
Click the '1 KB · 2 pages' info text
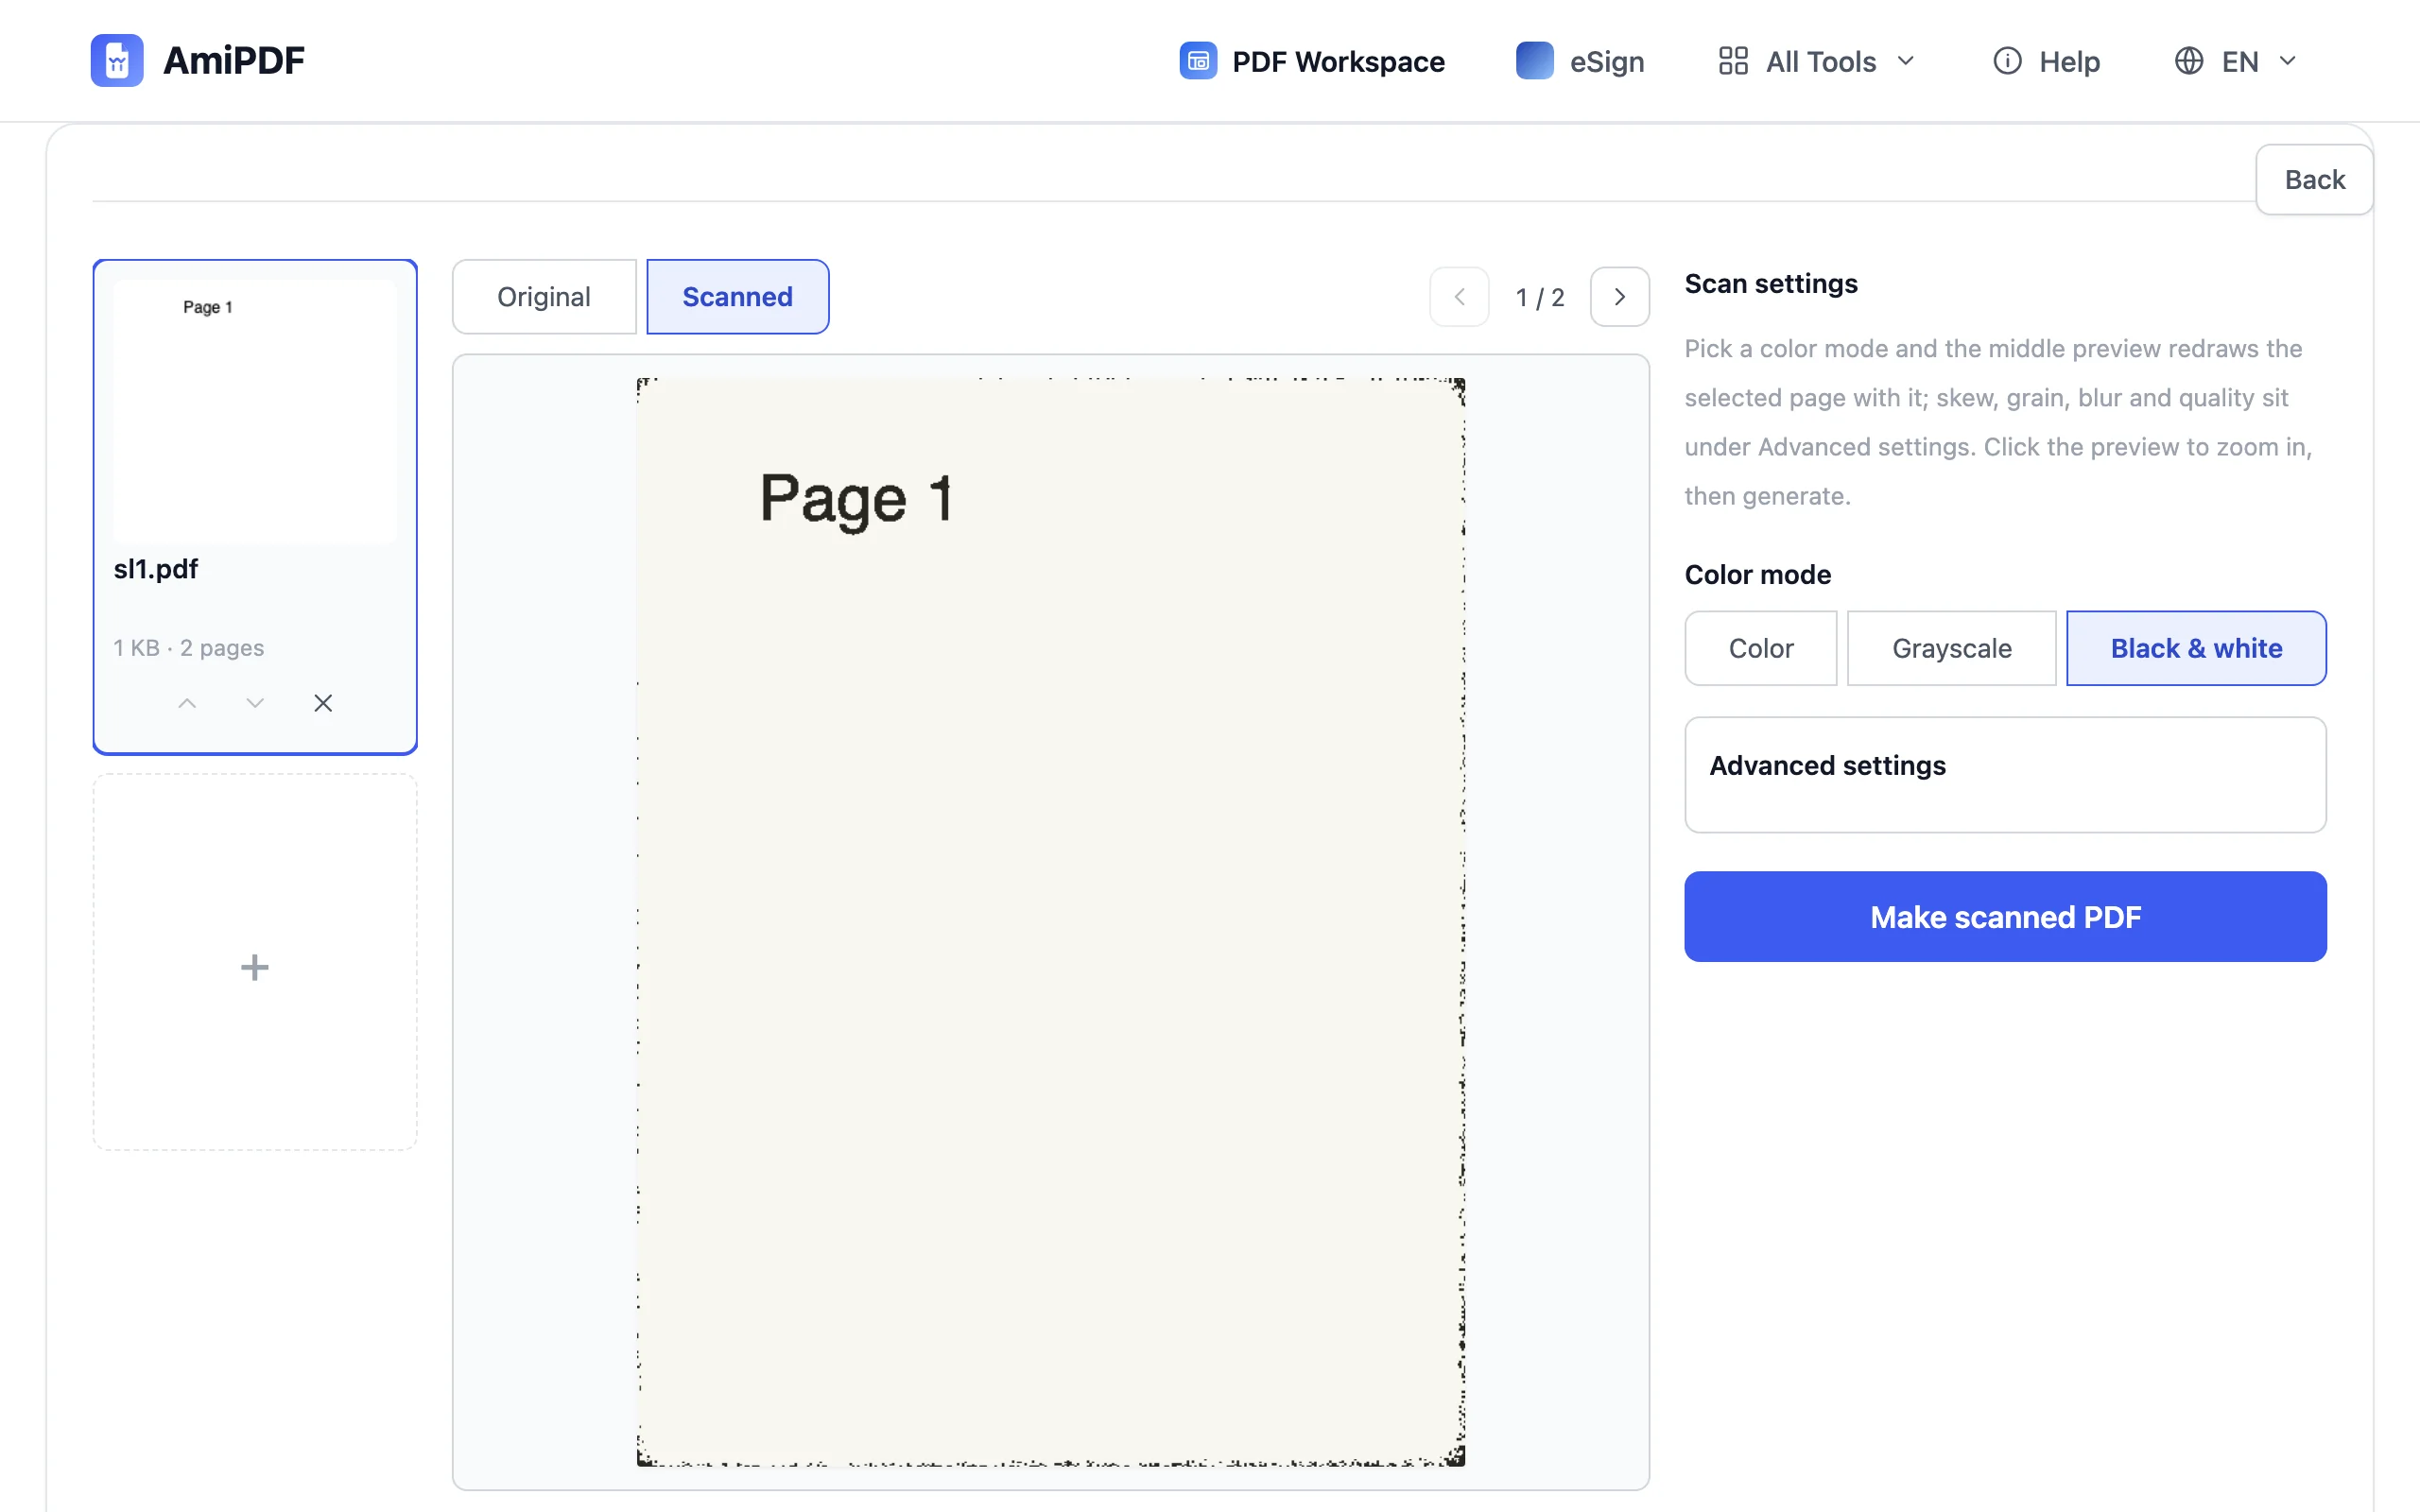click(x=189, y=648)
